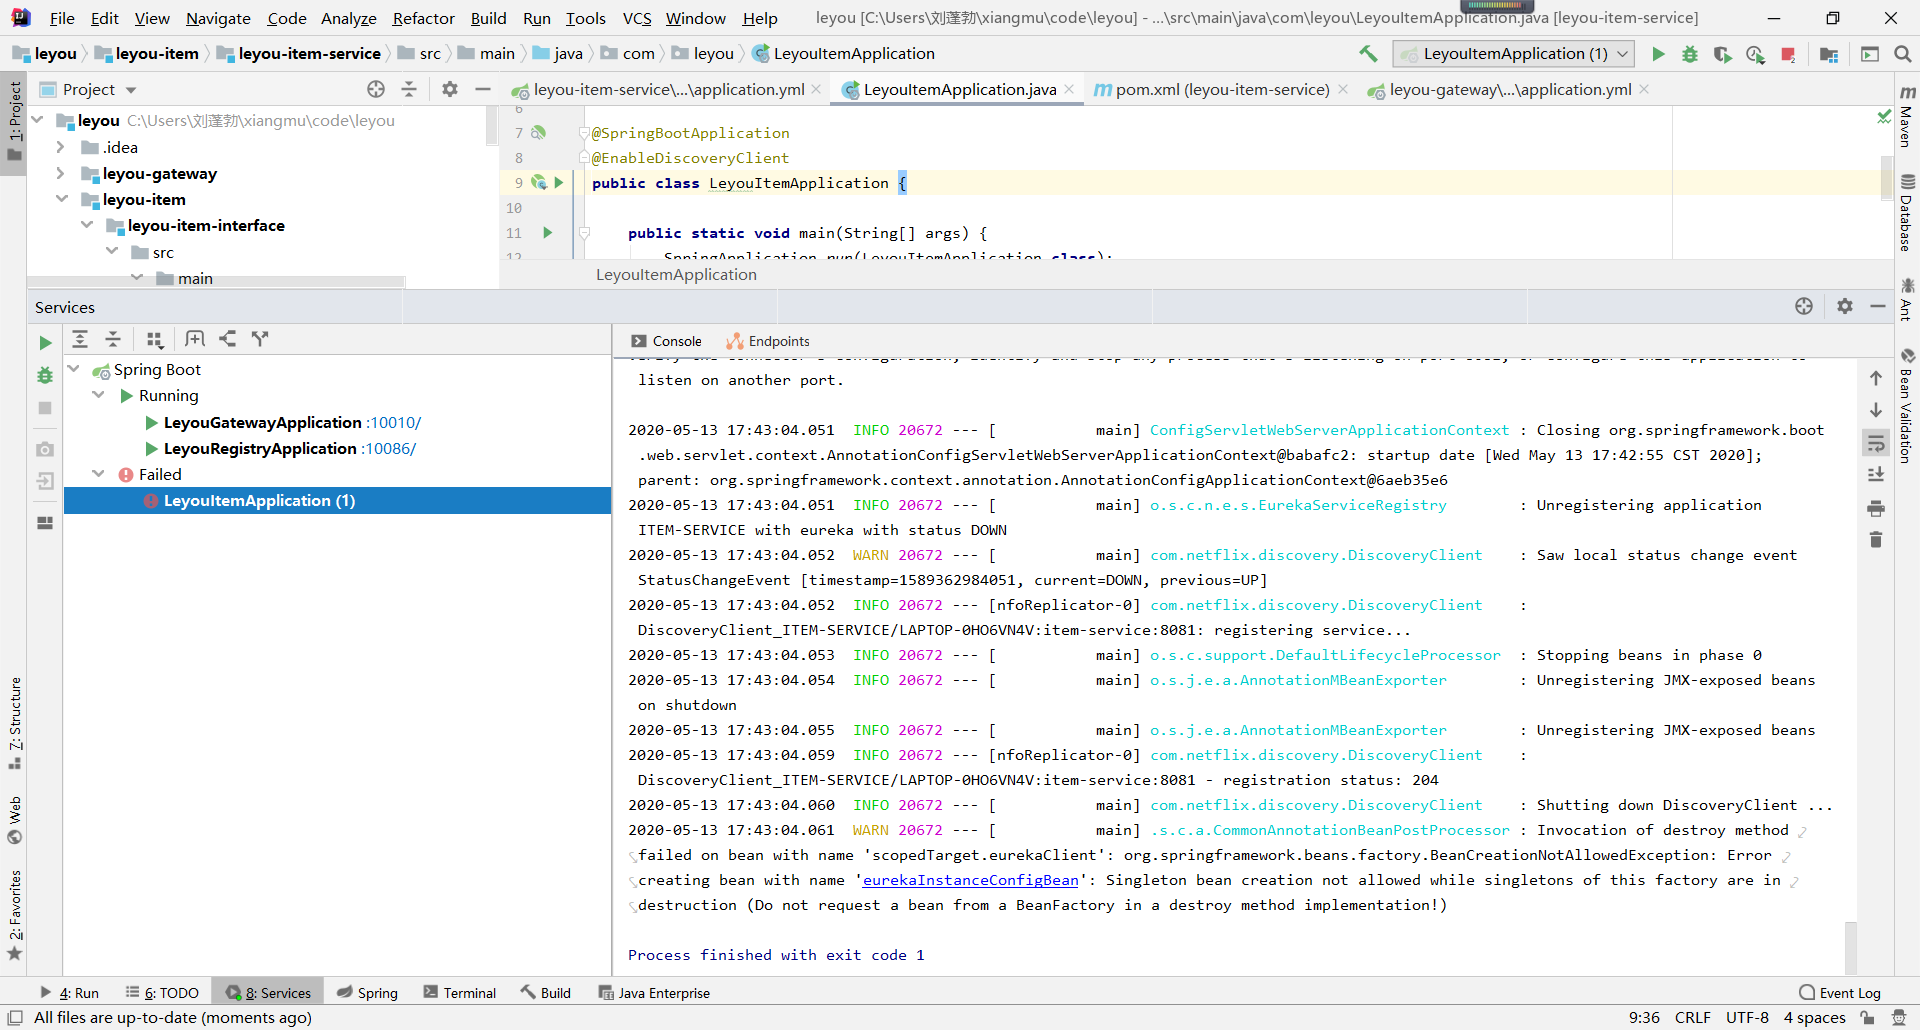Open the Event Log
Viewport: 1920px width, 1030px height.
click(x=1840, y=992)
